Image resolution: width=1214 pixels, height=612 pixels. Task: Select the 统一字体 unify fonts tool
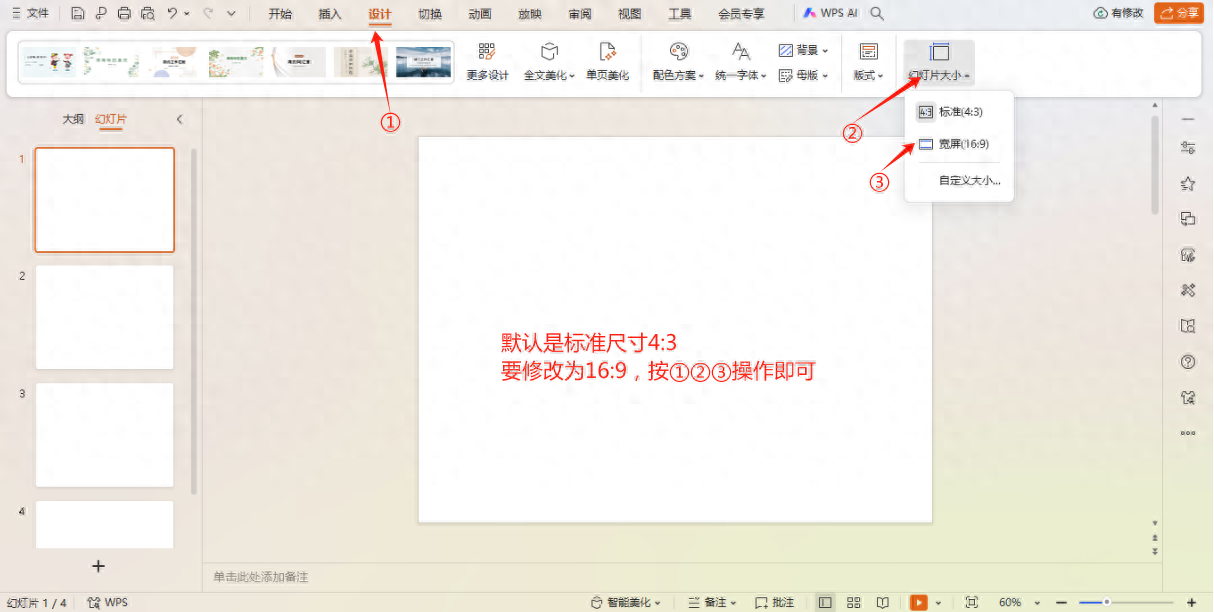click(x=738, y=61)
